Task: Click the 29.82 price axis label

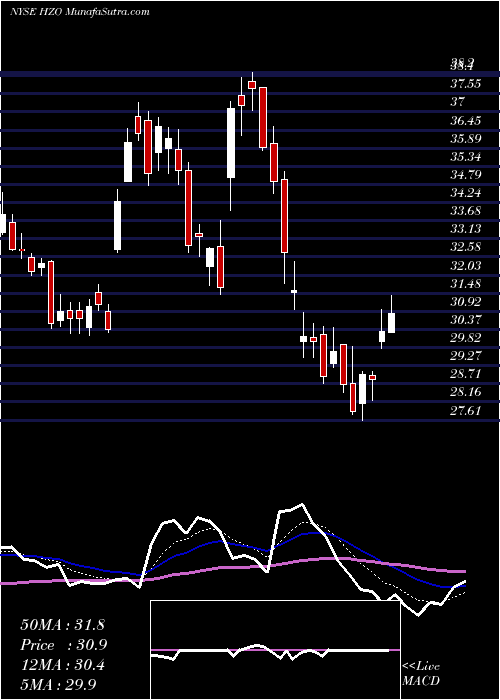Action: 466,338
